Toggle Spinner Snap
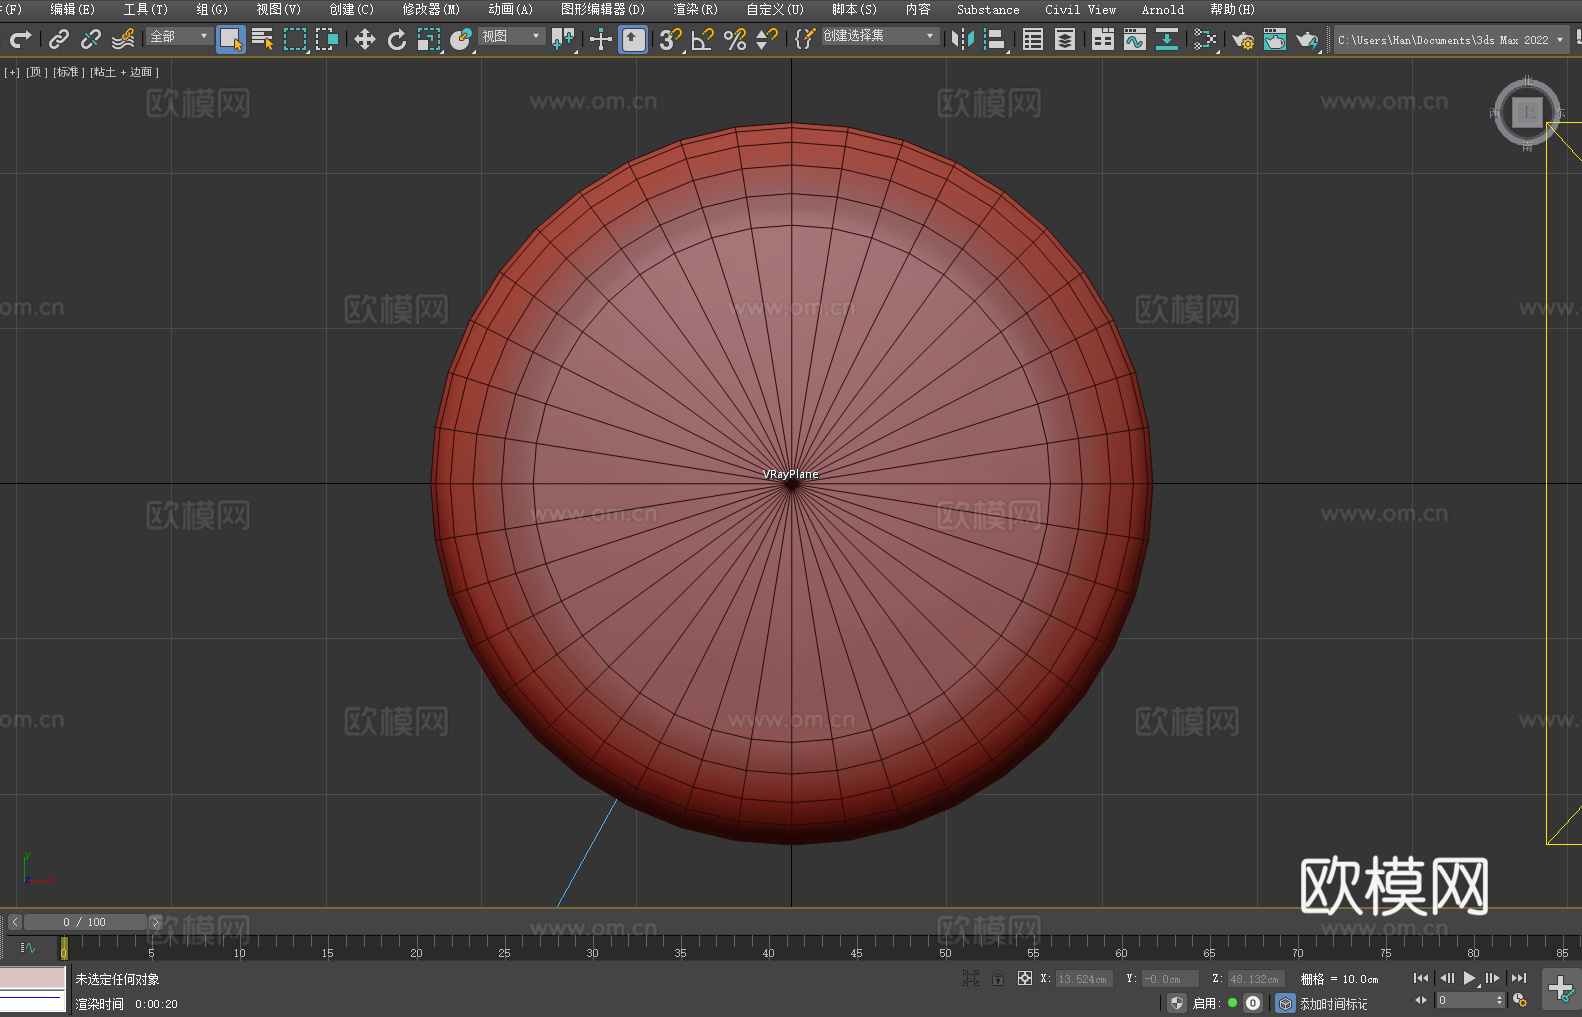Screen dimensions: 1582x1017 [x=767, y=39]
